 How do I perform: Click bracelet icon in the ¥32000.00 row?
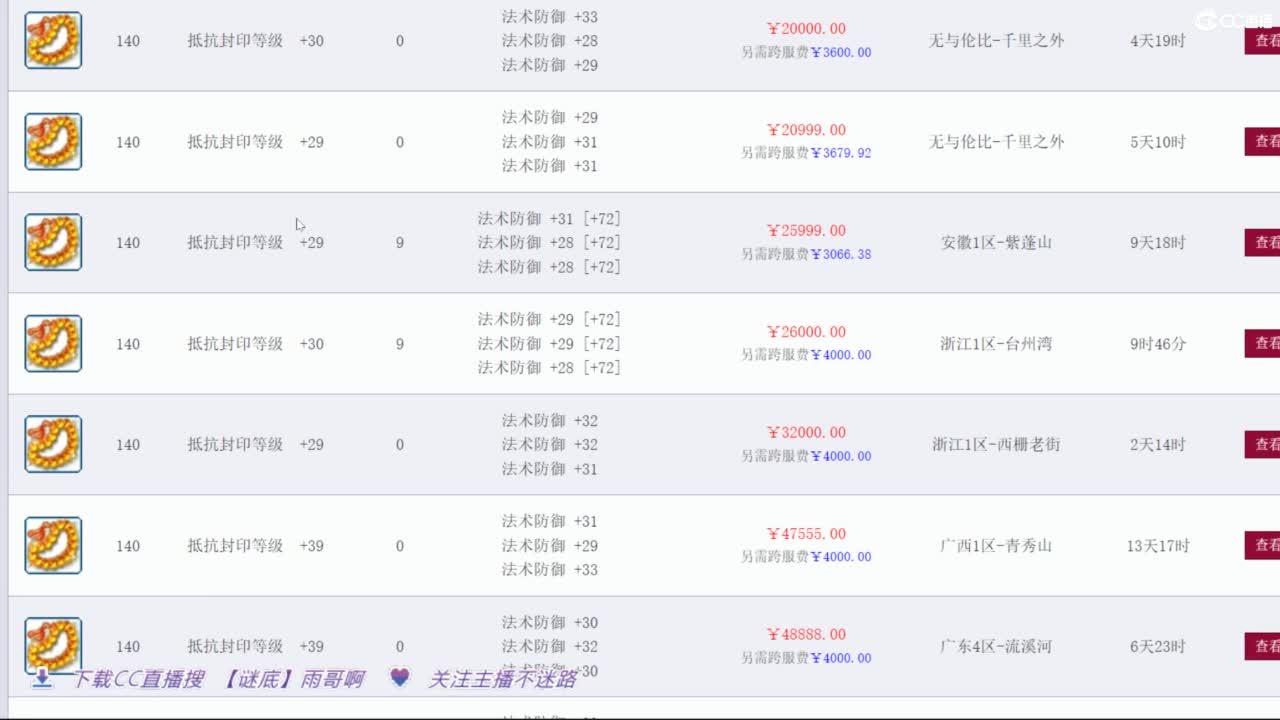(x=53, y=444)
